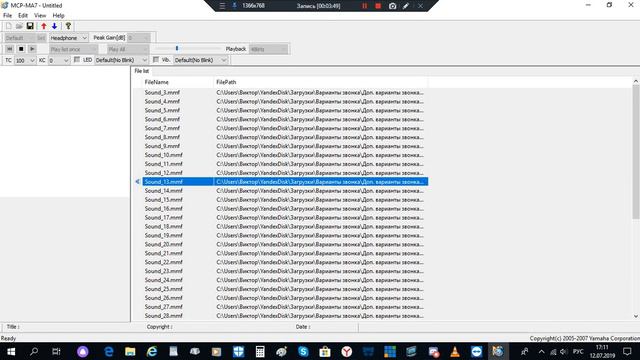Click the РУС language indicator in tray
The image size is (640, 360).
(578, 351)
